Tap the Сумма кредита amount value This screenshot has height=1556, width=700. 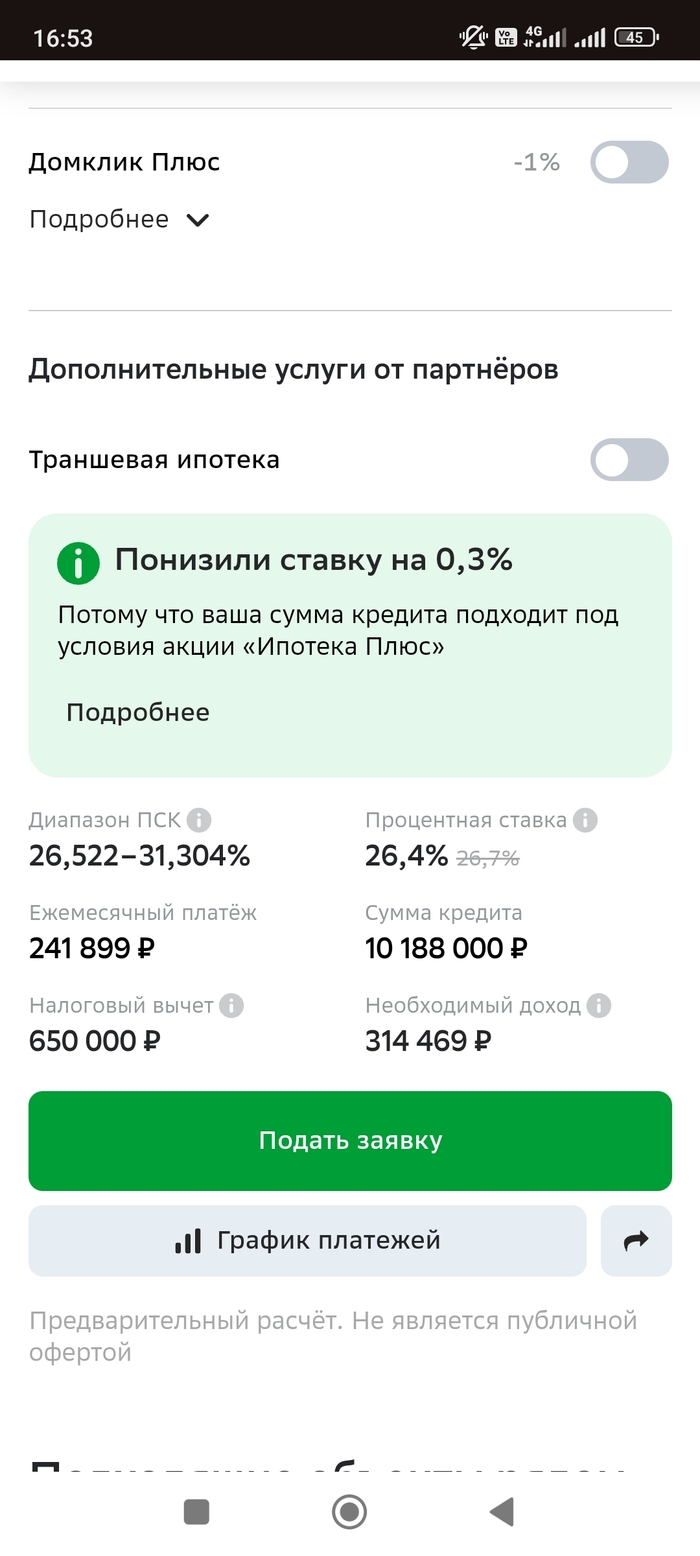[x=446, y=948]
